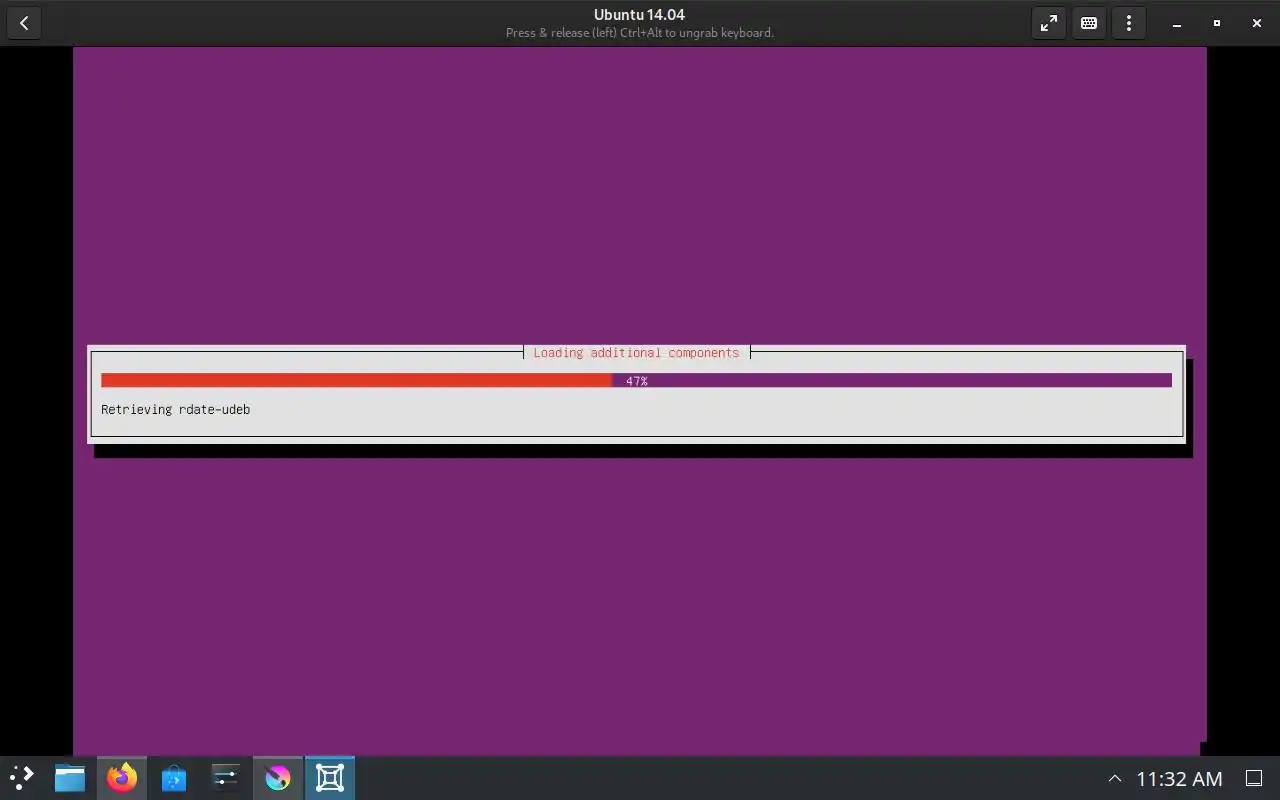Open the keyboard shortcuts sender icon
The height and width of the screenshot is (800, 1280).
1089,23
